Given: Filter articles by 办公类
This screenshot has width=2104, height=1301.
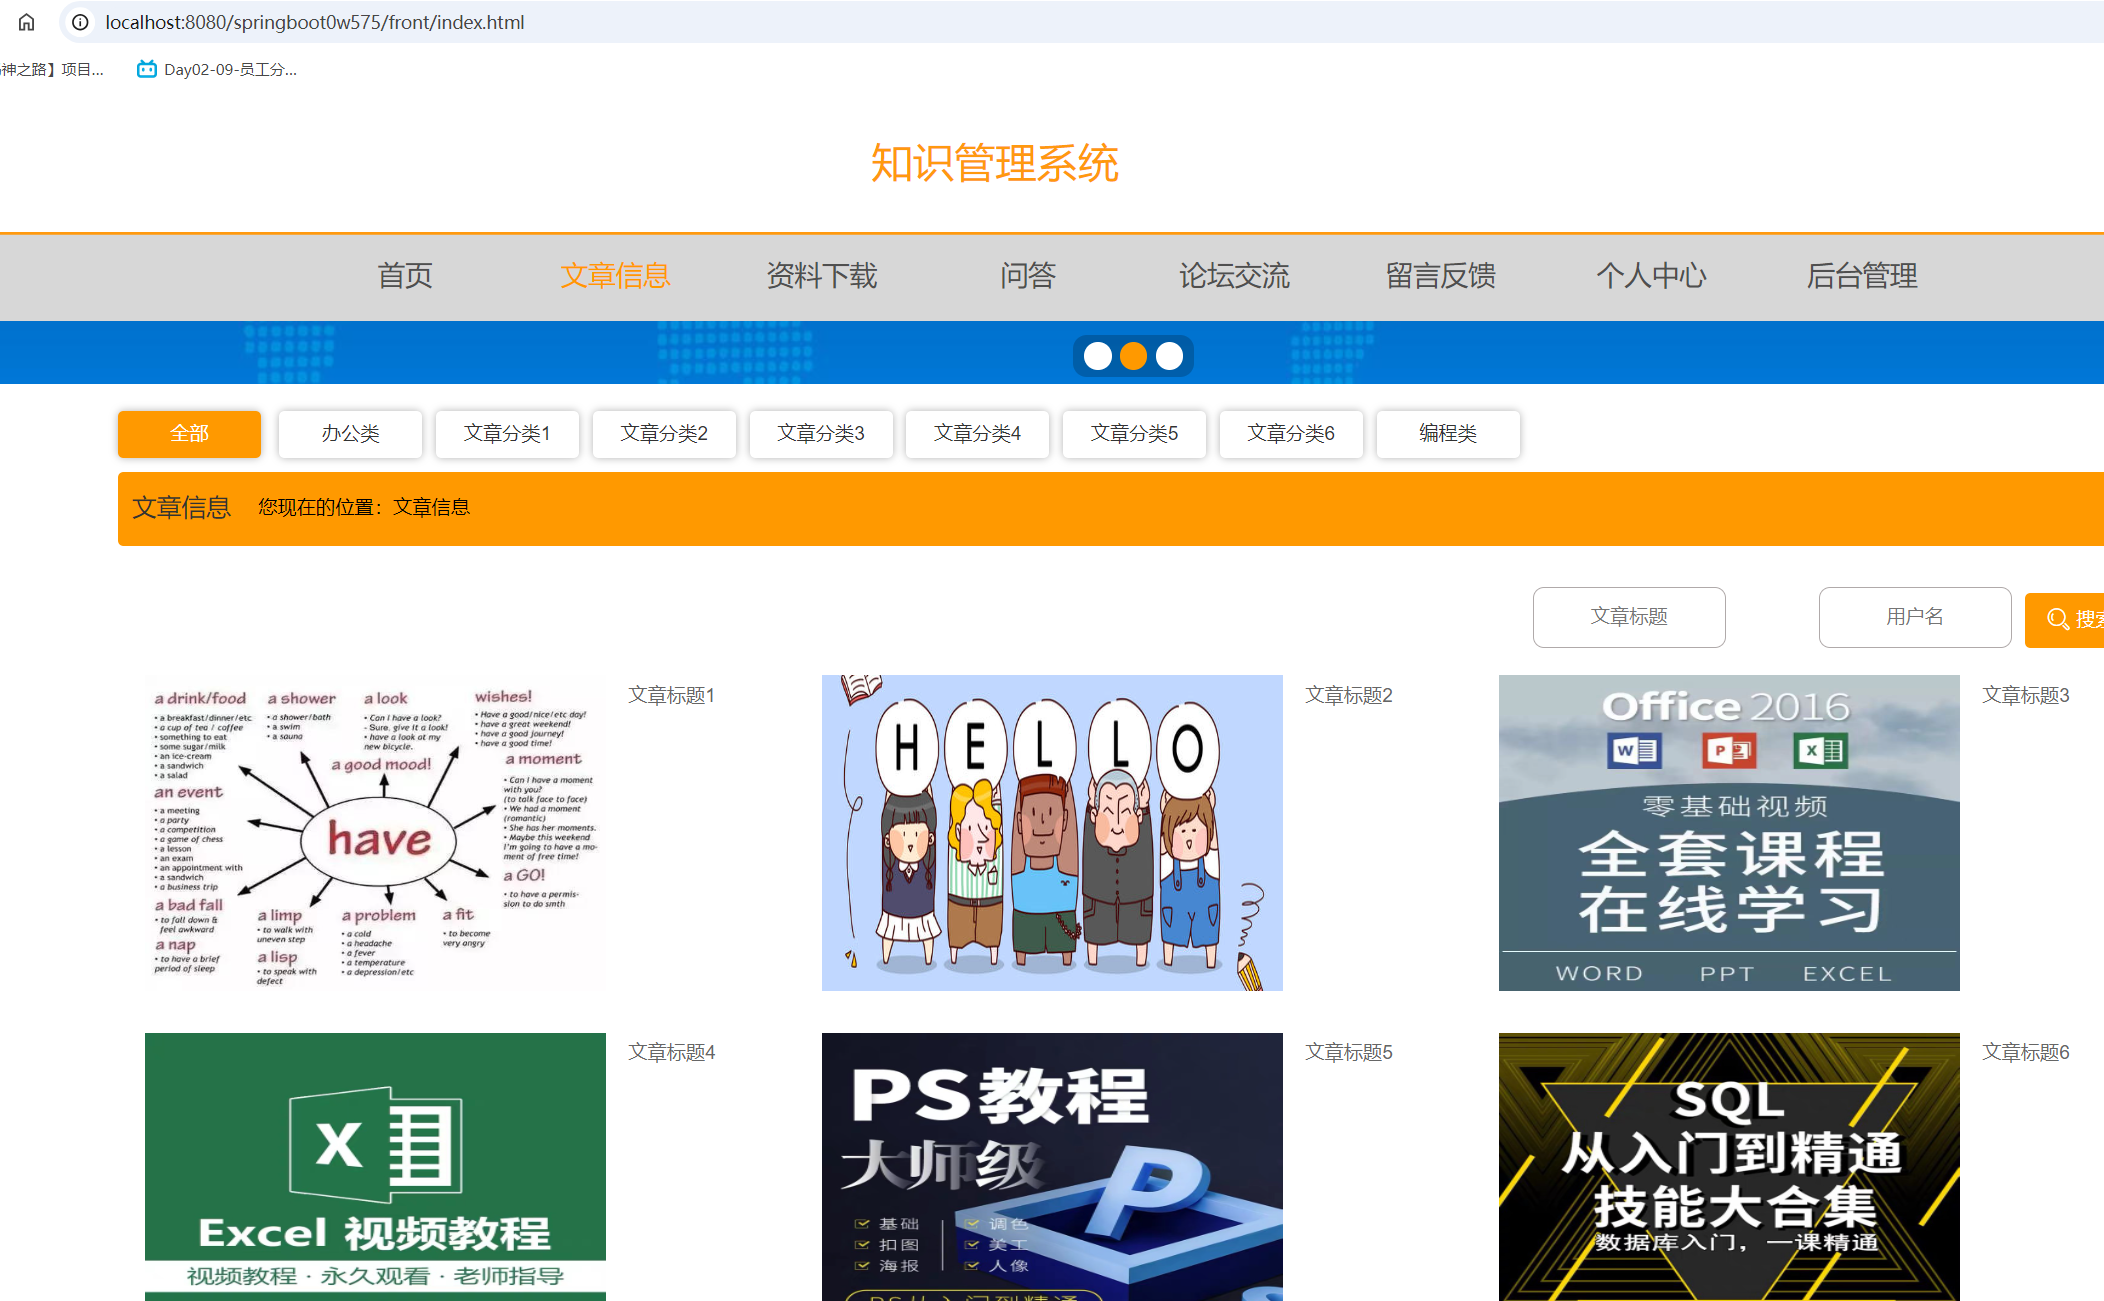Looking at the screenshot, I should tap(349, 433).
